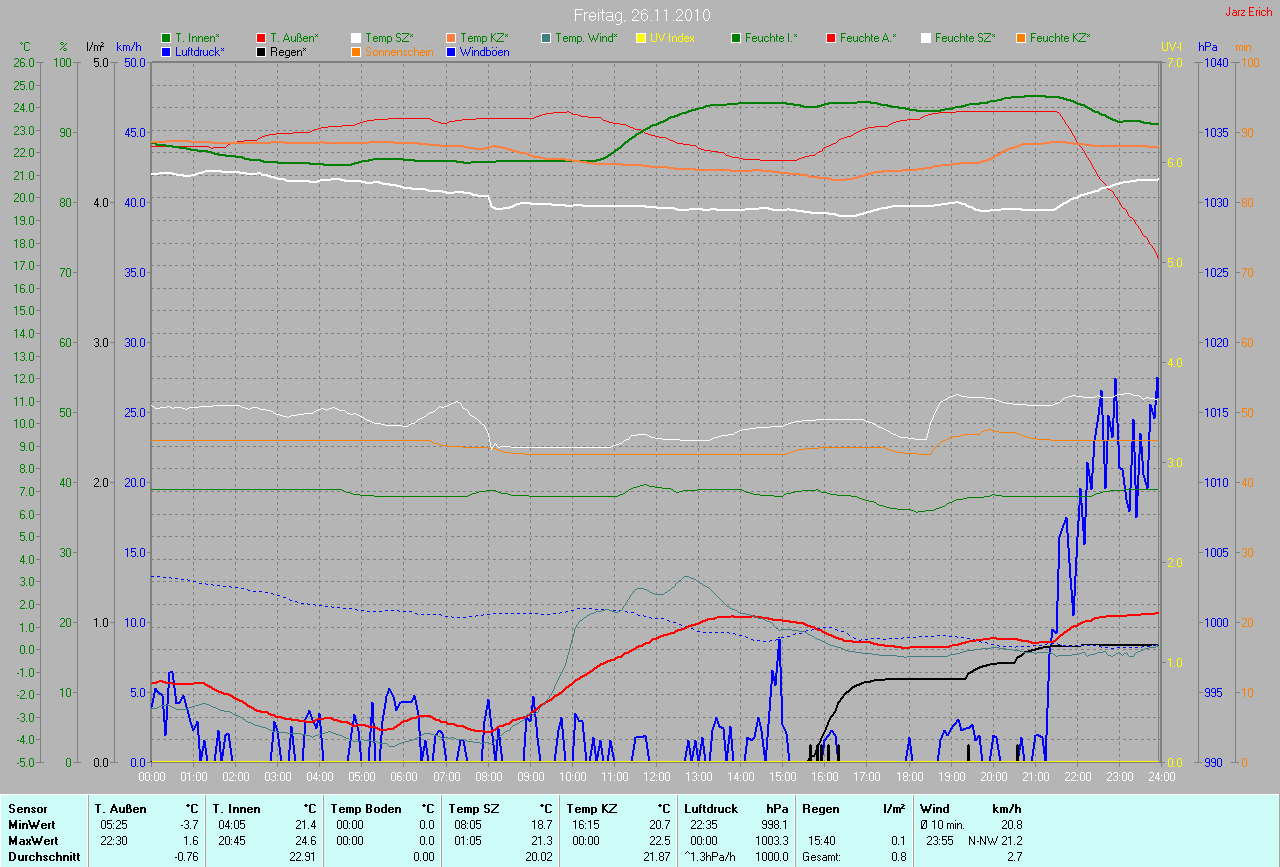Image resolution: width=1280 pixels, height=867 pixels.
Task: Click the '^1.3hPa/h' pressure trend value
Action: (710, 856)
